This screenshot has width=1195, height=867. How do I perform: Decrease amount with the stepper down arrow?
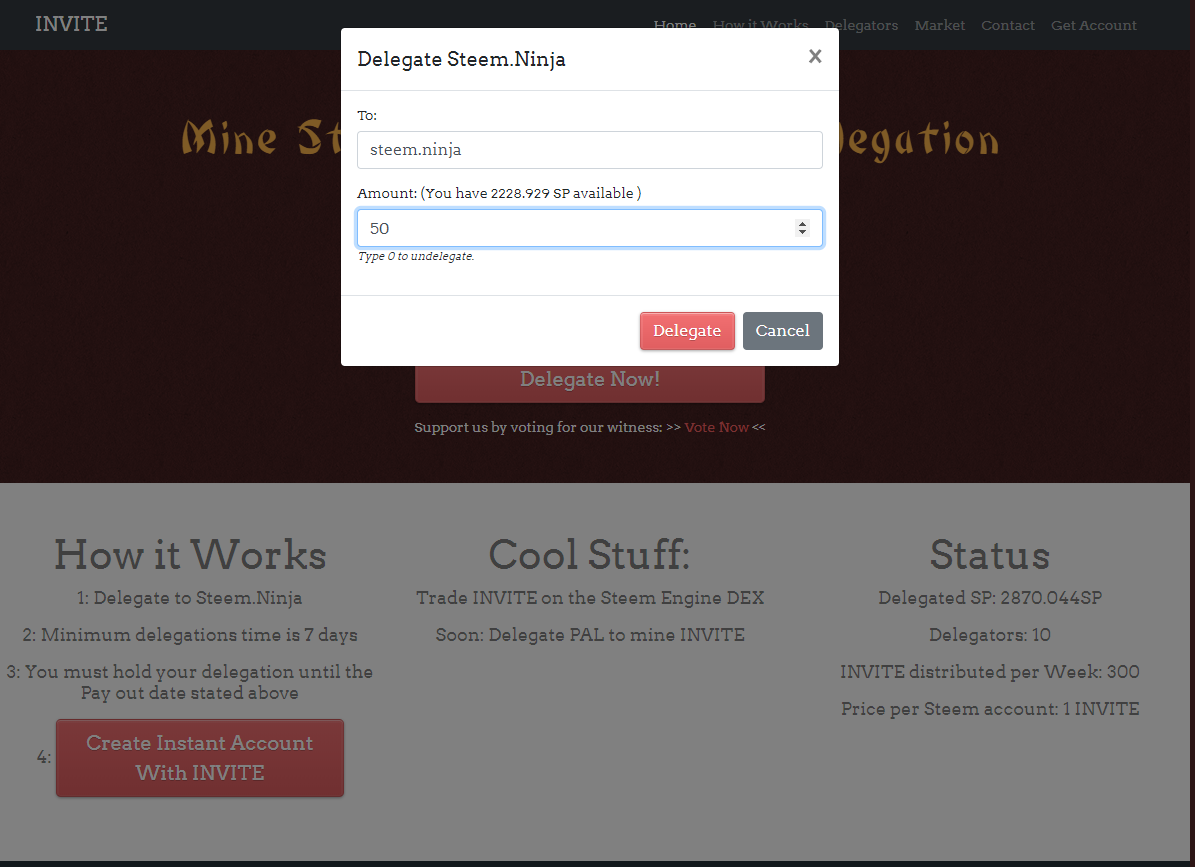(x=802, y=233)
